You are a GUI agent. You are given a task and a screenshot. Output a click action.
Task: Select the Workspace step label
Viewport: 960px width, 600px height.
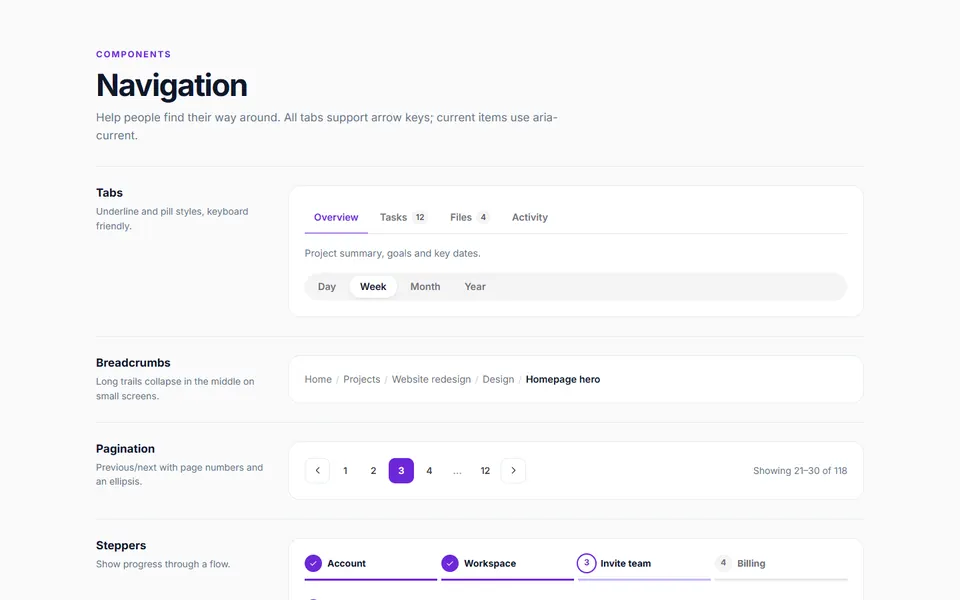[490, 563]
